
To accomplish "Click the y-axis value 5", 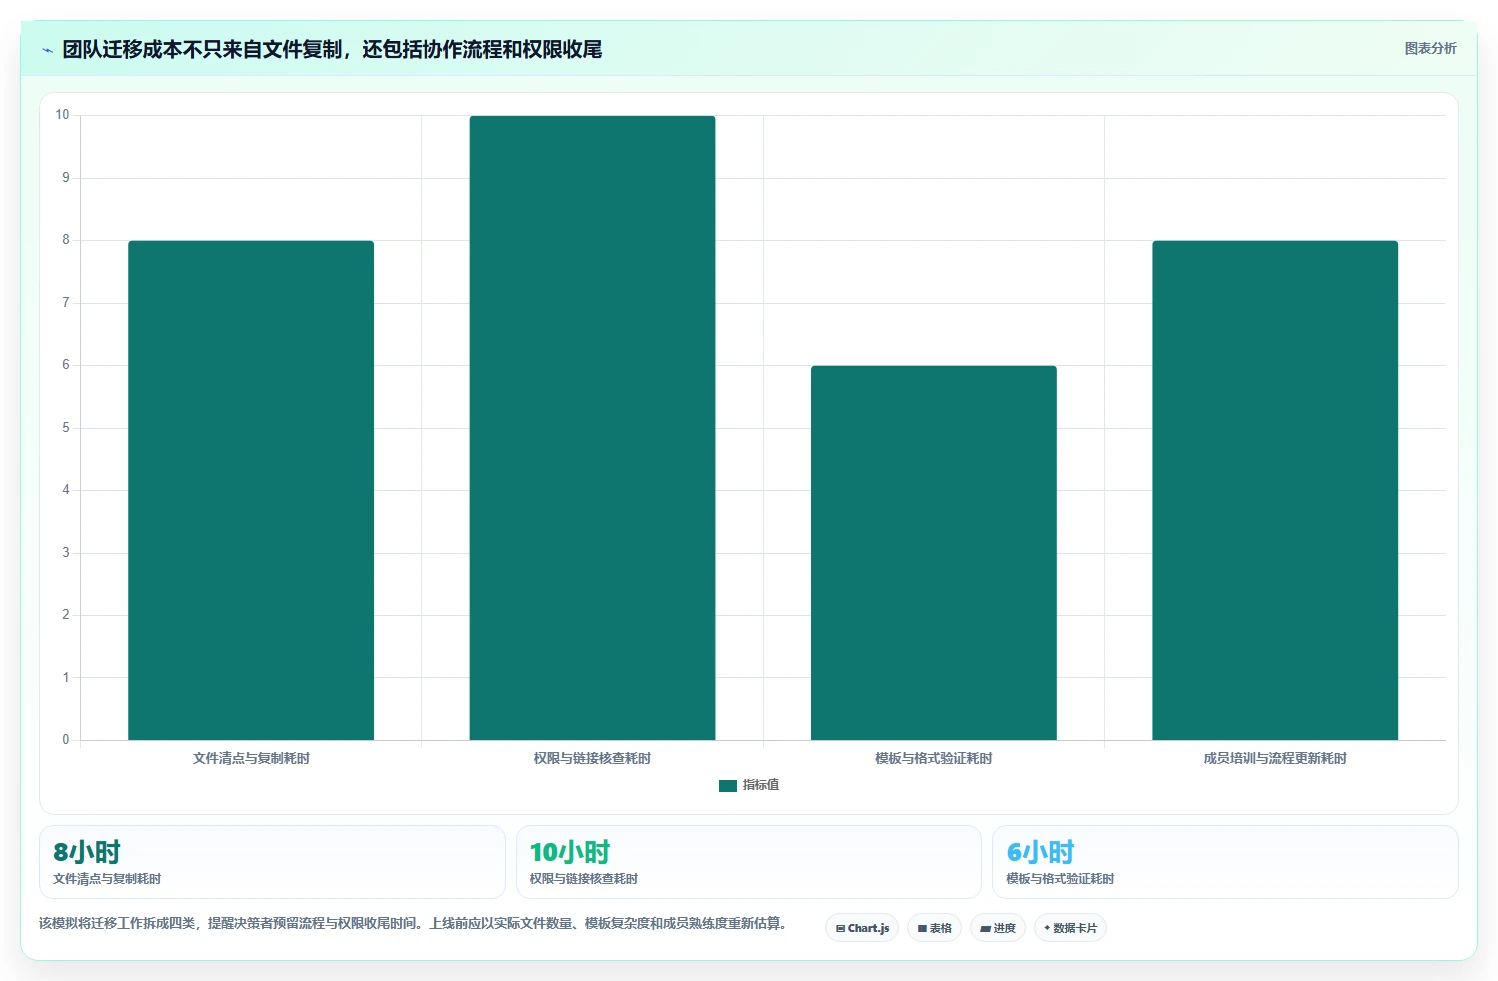I will click(66, 428).
